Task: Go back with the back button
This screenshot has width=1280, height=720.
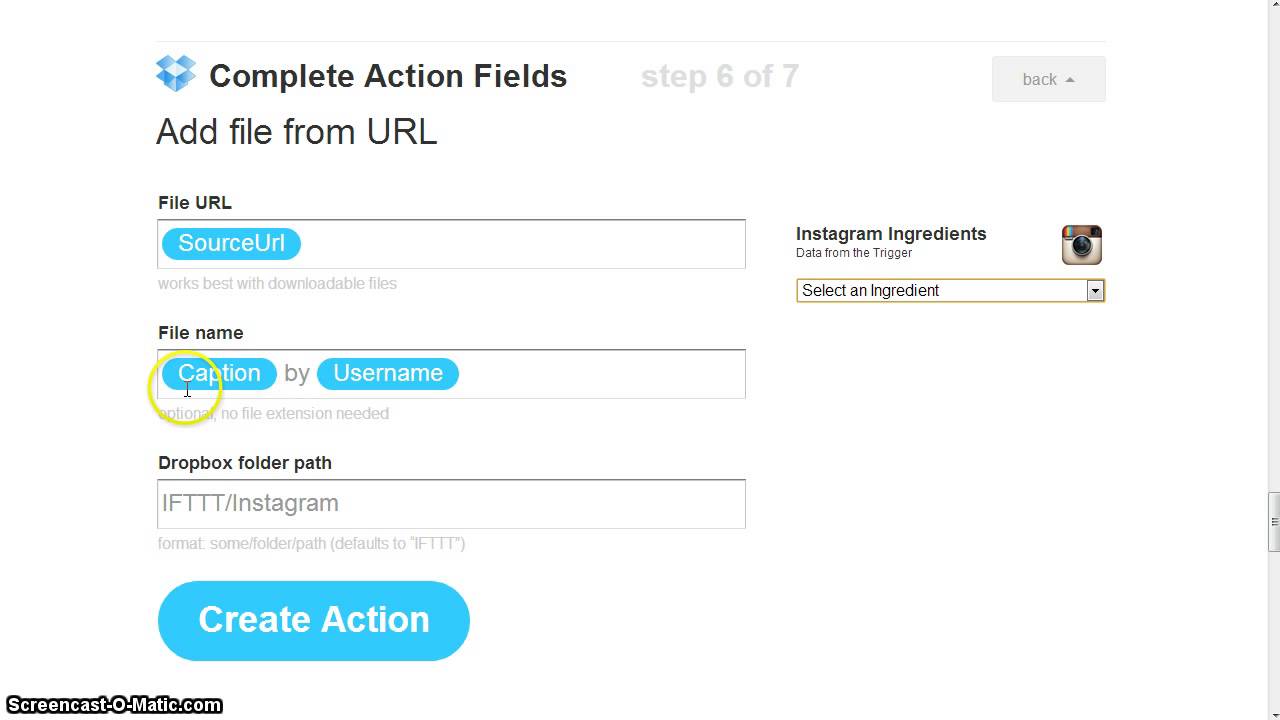Action: [x=1048, y=79]
